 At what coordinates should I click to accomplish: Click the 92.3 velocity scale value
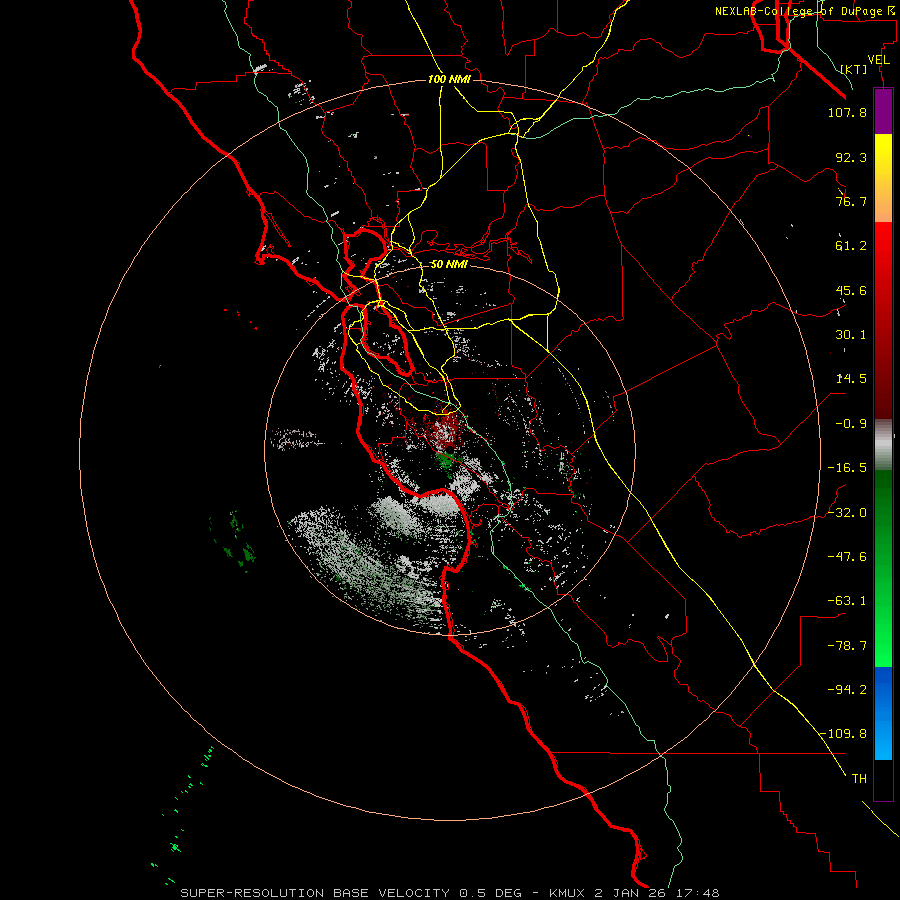(851, 157)
